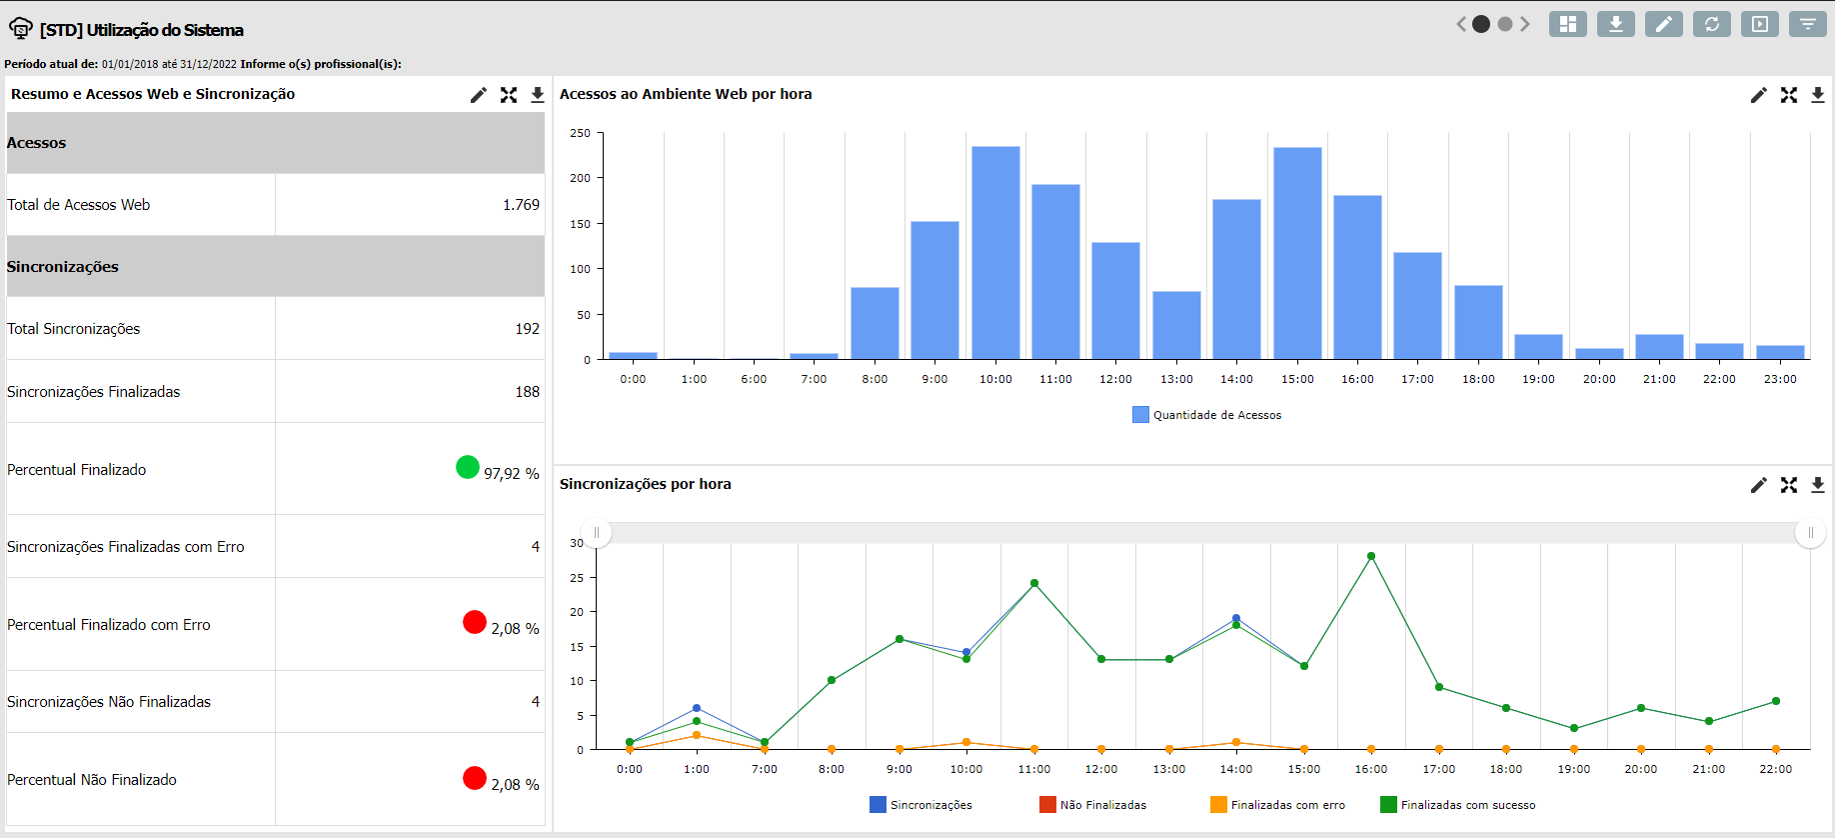Click the 15:00 bar in the web accesses chart
The width and height of the screenshot is (1835, 838).
click(1298, 253)
